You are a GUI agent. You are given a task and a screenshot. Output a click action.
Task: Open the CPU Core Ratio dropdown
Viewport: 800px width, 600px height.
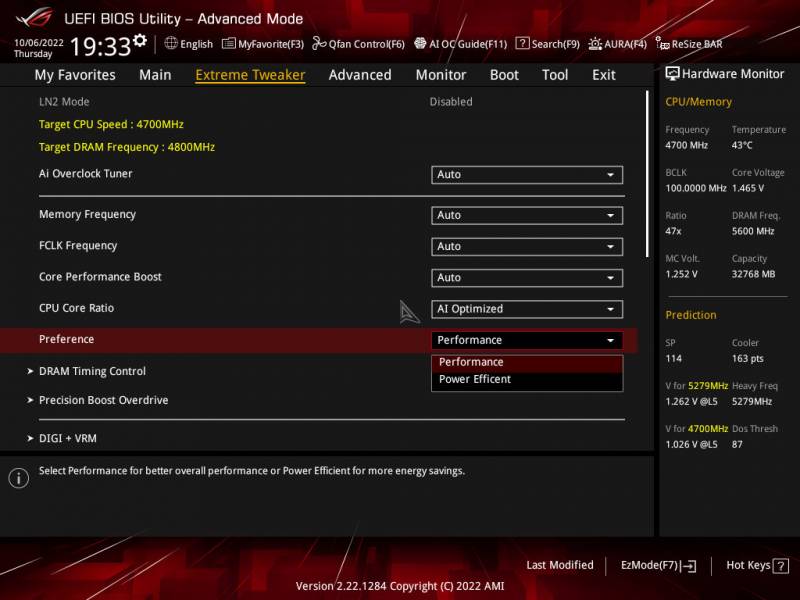point(527,309)
